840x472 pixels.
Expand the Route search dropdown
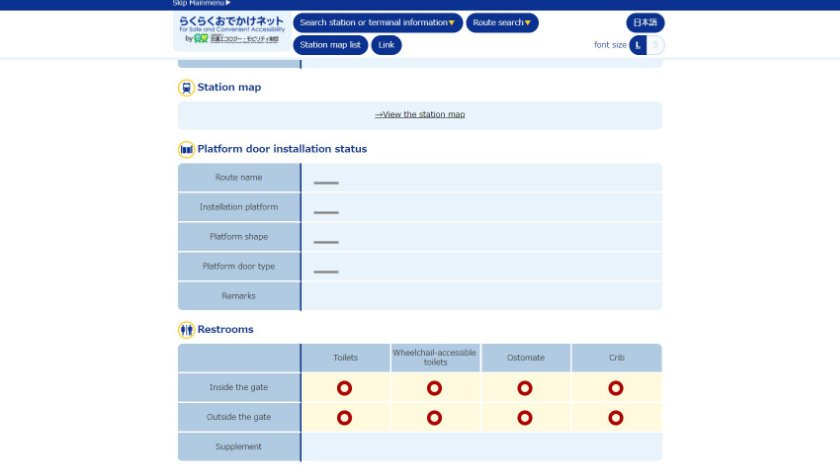502,23
